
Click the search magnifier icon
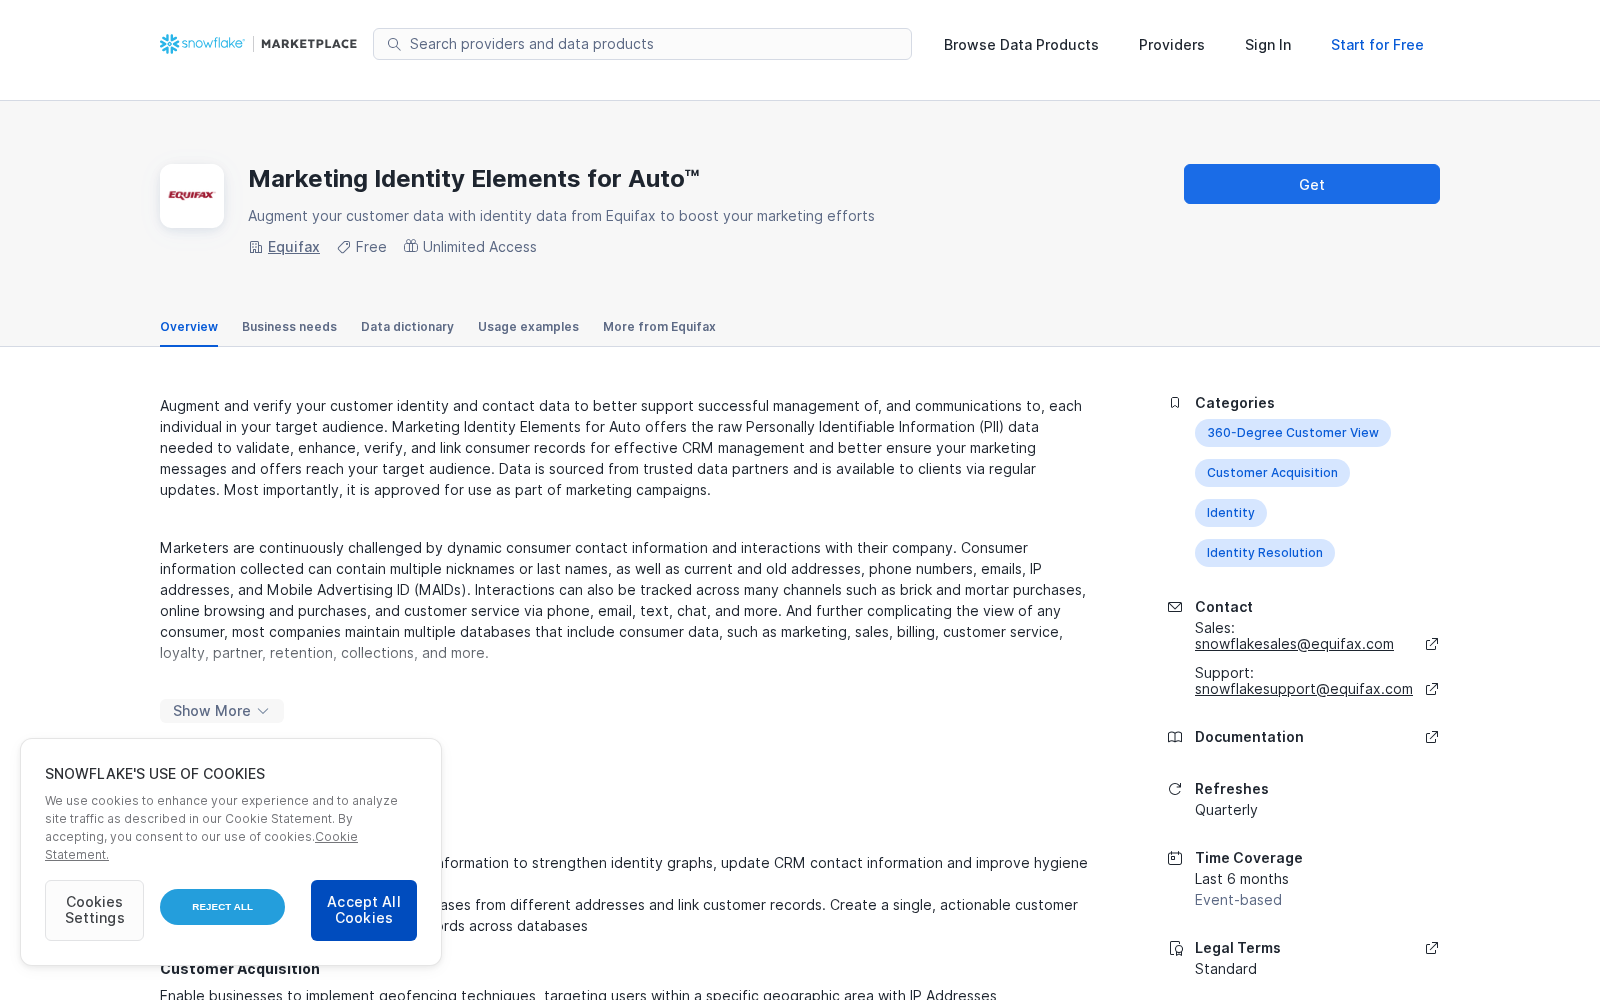[394, 44]
